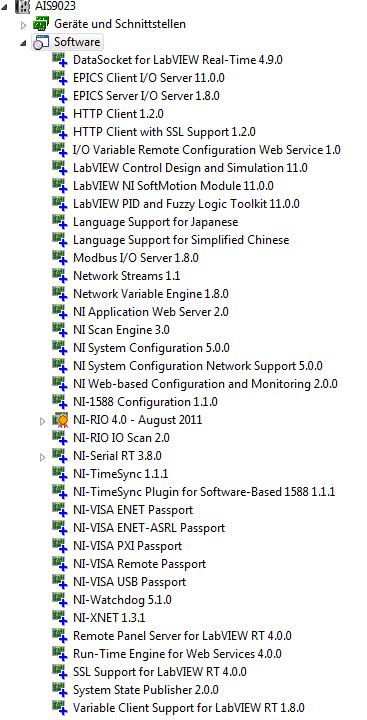Click icon beside HTTP Client 1.2.0
Viewport: 367px width, 720px height.
(60, 114)
